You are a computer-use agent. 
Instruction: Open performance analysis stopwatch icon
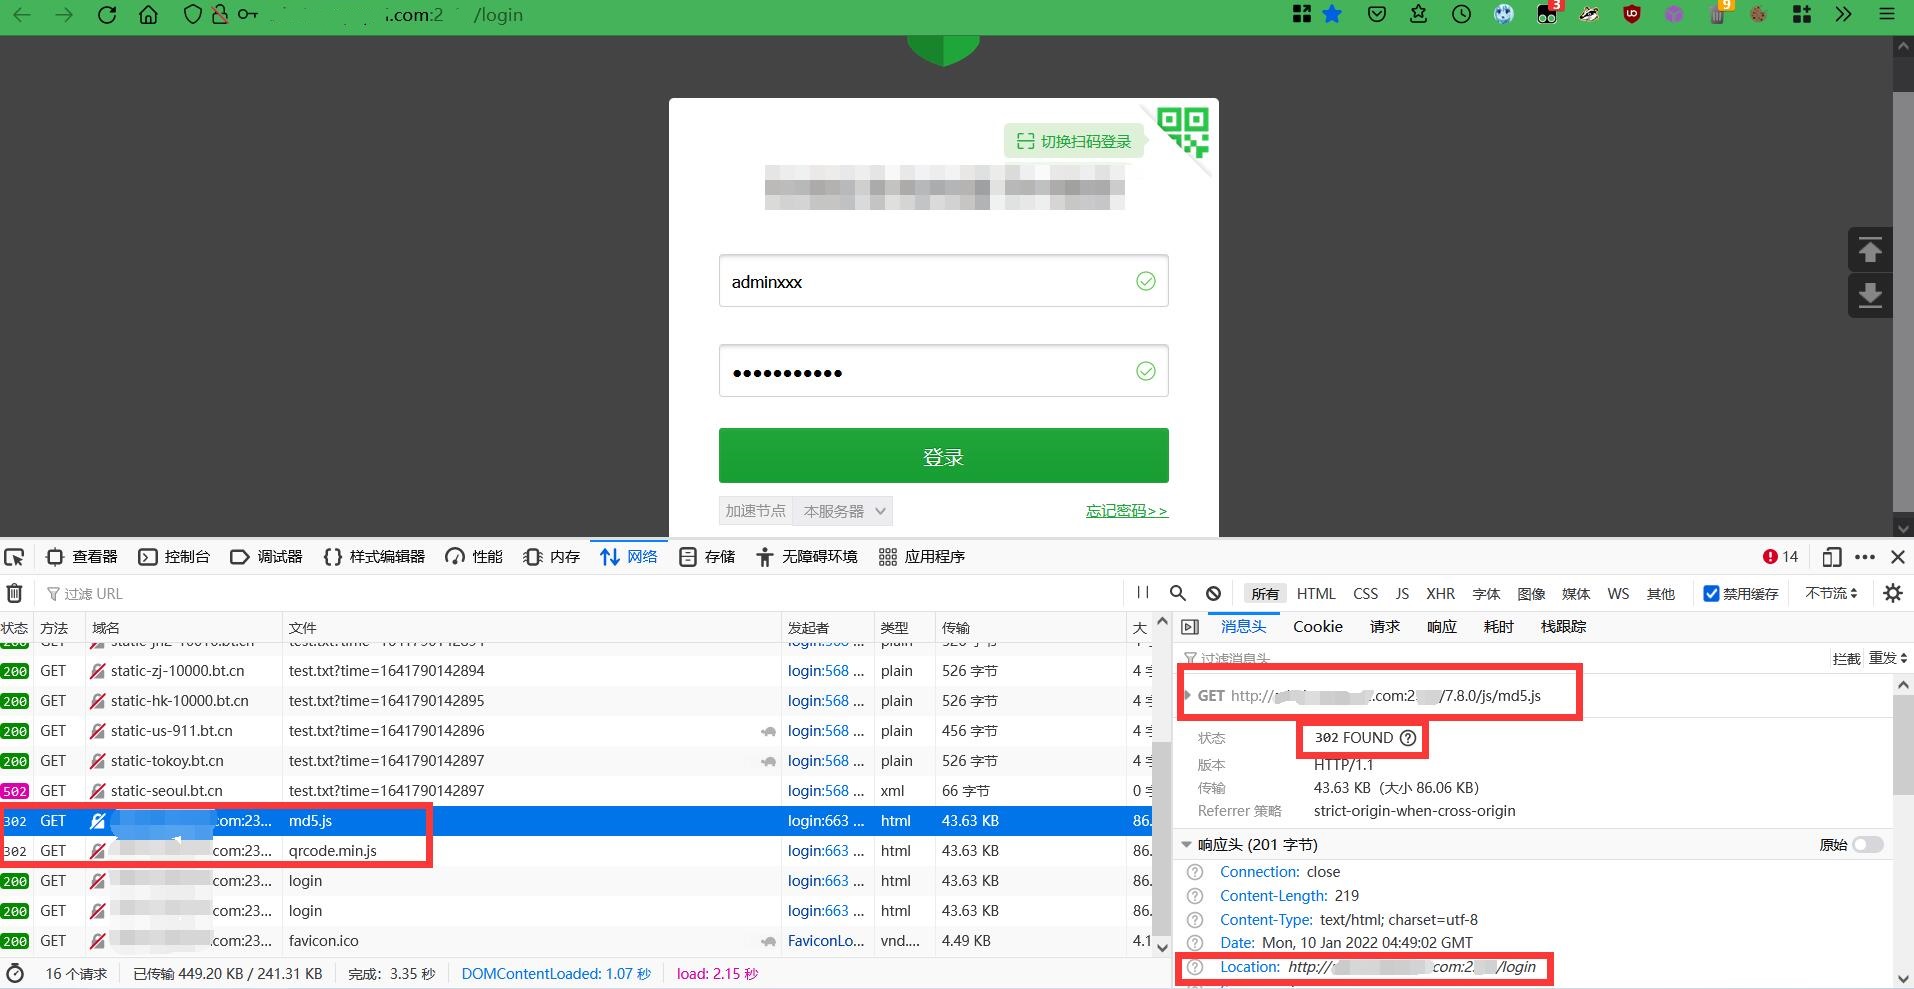(15, 973)
